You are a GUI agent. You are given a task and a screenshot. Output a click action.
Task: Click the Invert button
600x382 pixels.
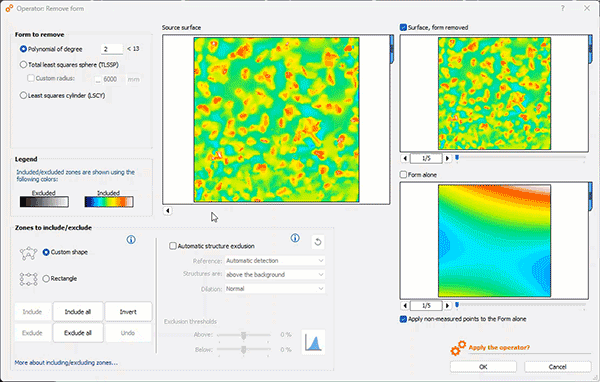pos(128,312)
